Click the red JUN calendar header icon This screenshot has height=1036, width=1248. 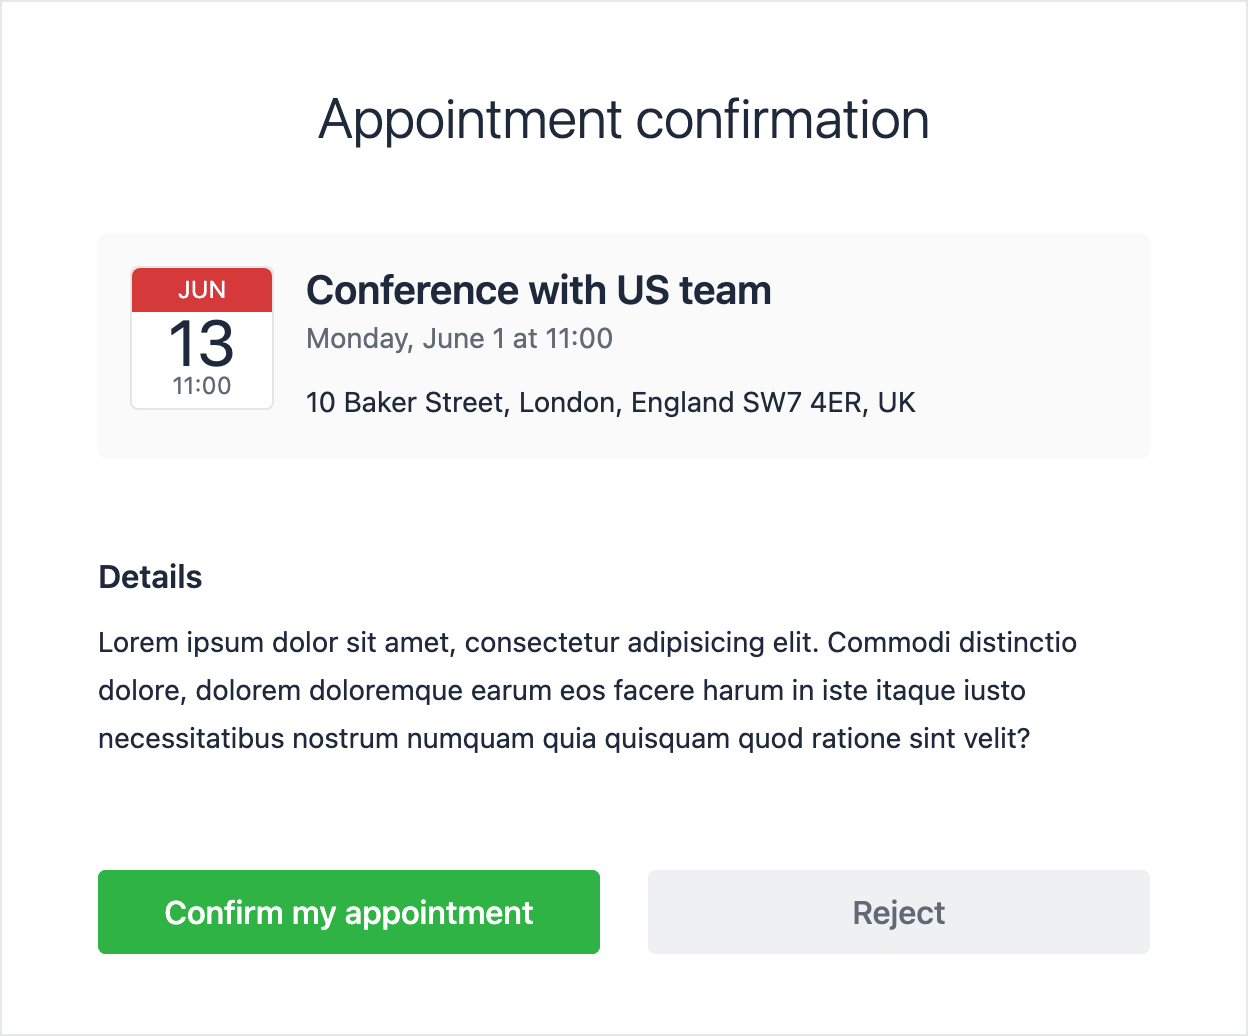click(x=201, y=289)
